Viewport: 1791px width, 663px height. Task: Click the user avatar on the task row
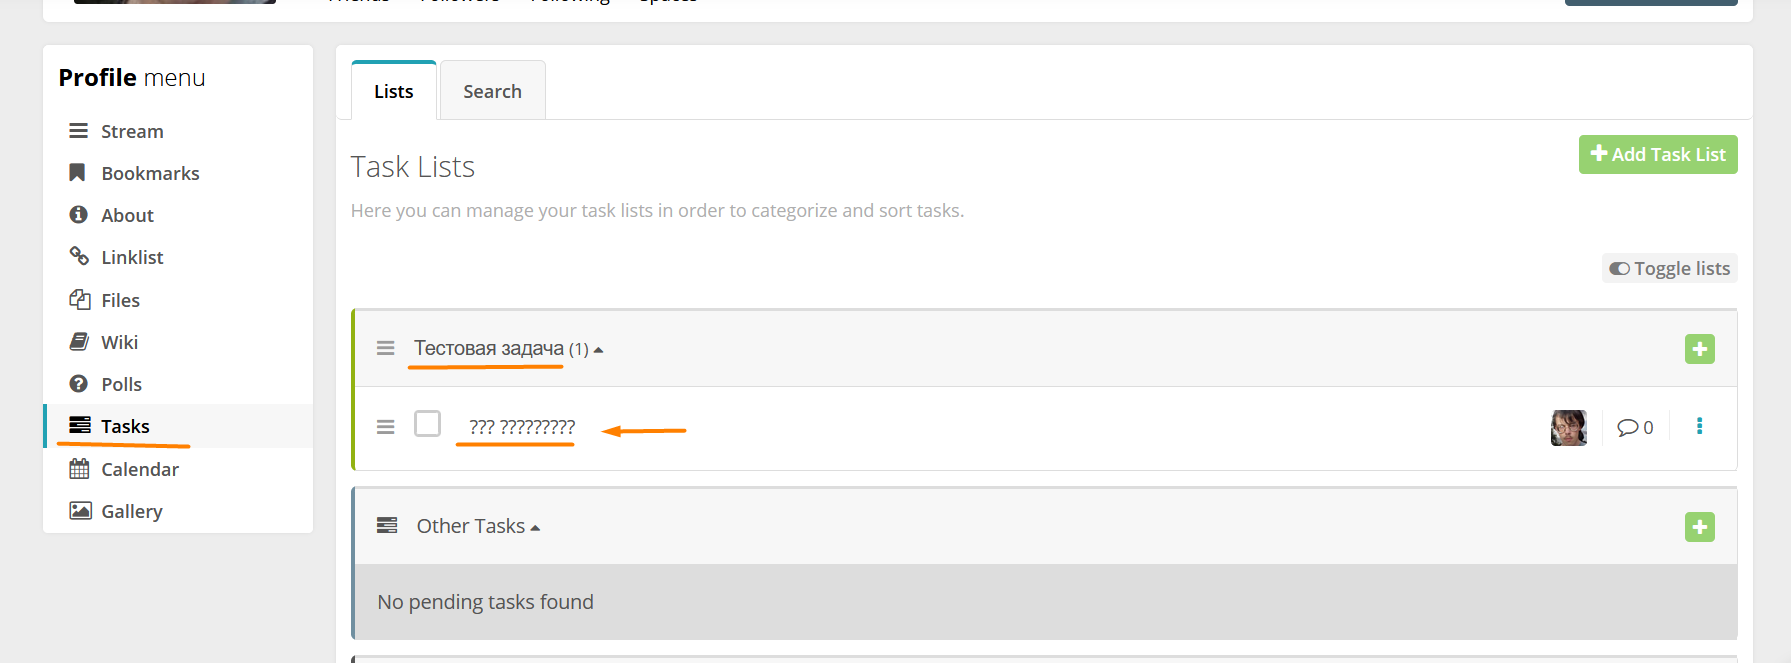tap(1568, 427)
